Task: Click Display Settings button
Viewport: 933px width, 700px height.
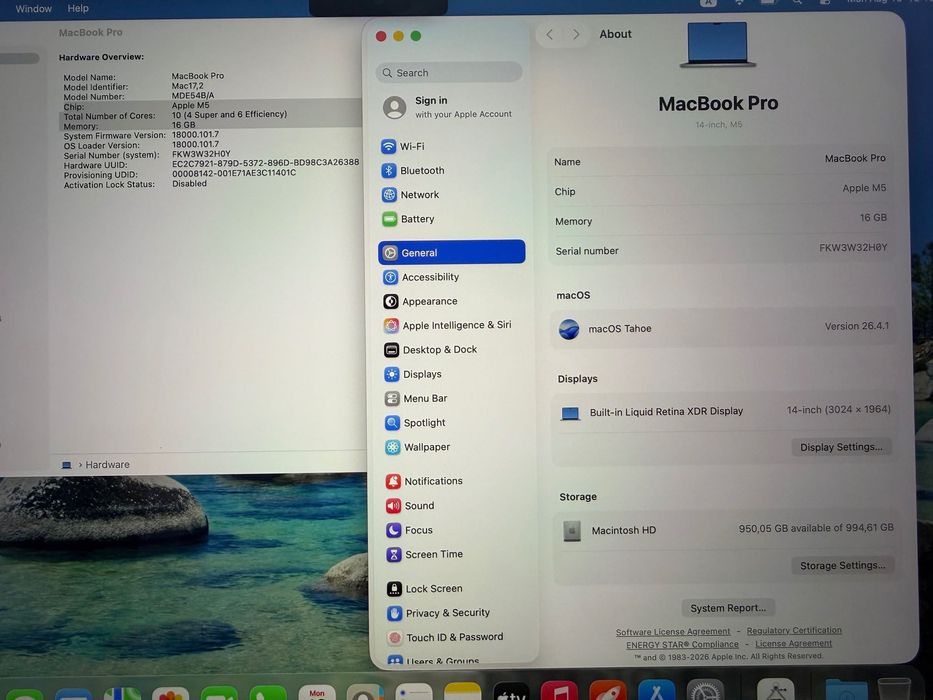Action: click(841, 447)
